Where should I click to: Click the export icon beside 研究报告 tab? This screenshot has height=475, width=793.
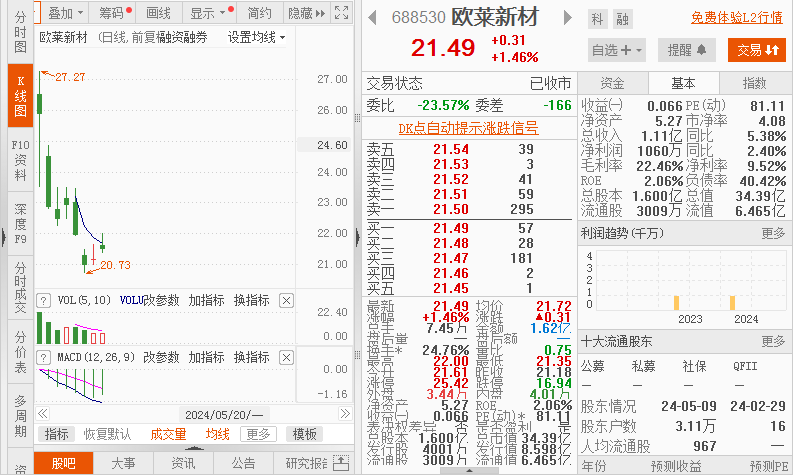pos(341,463)
